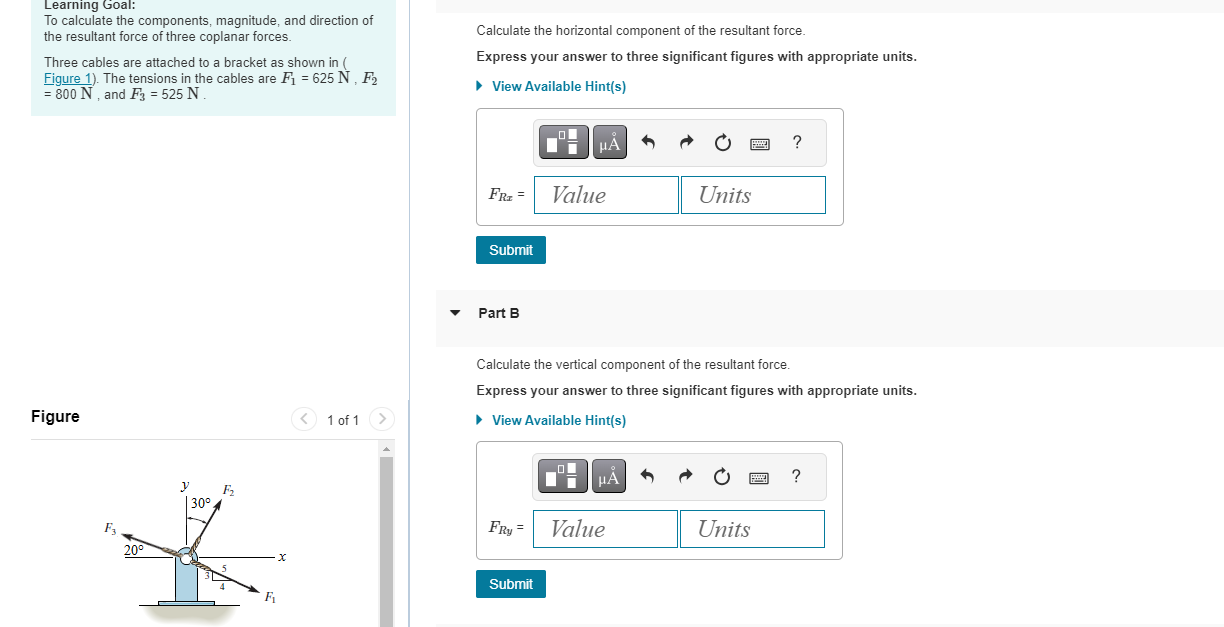Open the math template palette in Part A toolbar
The width and height of the screenshot is (1224, 627).
pyautogui.click(x=563, y=142)
